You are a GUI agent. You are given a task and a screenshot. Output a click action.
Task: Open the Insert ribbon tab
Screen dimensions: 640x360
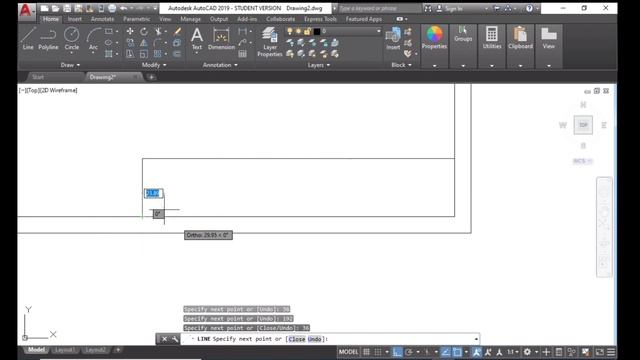[75, 19]
